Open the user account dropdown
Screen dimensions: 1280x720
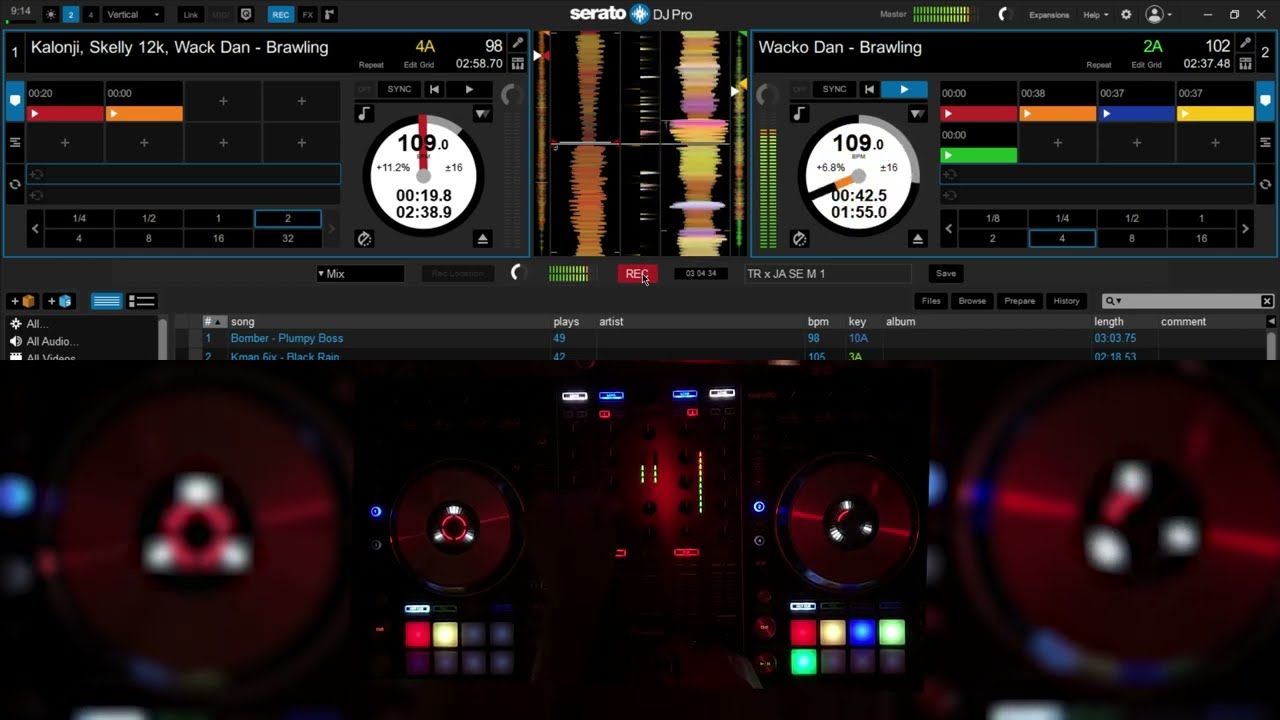[x=1159, y=15]
